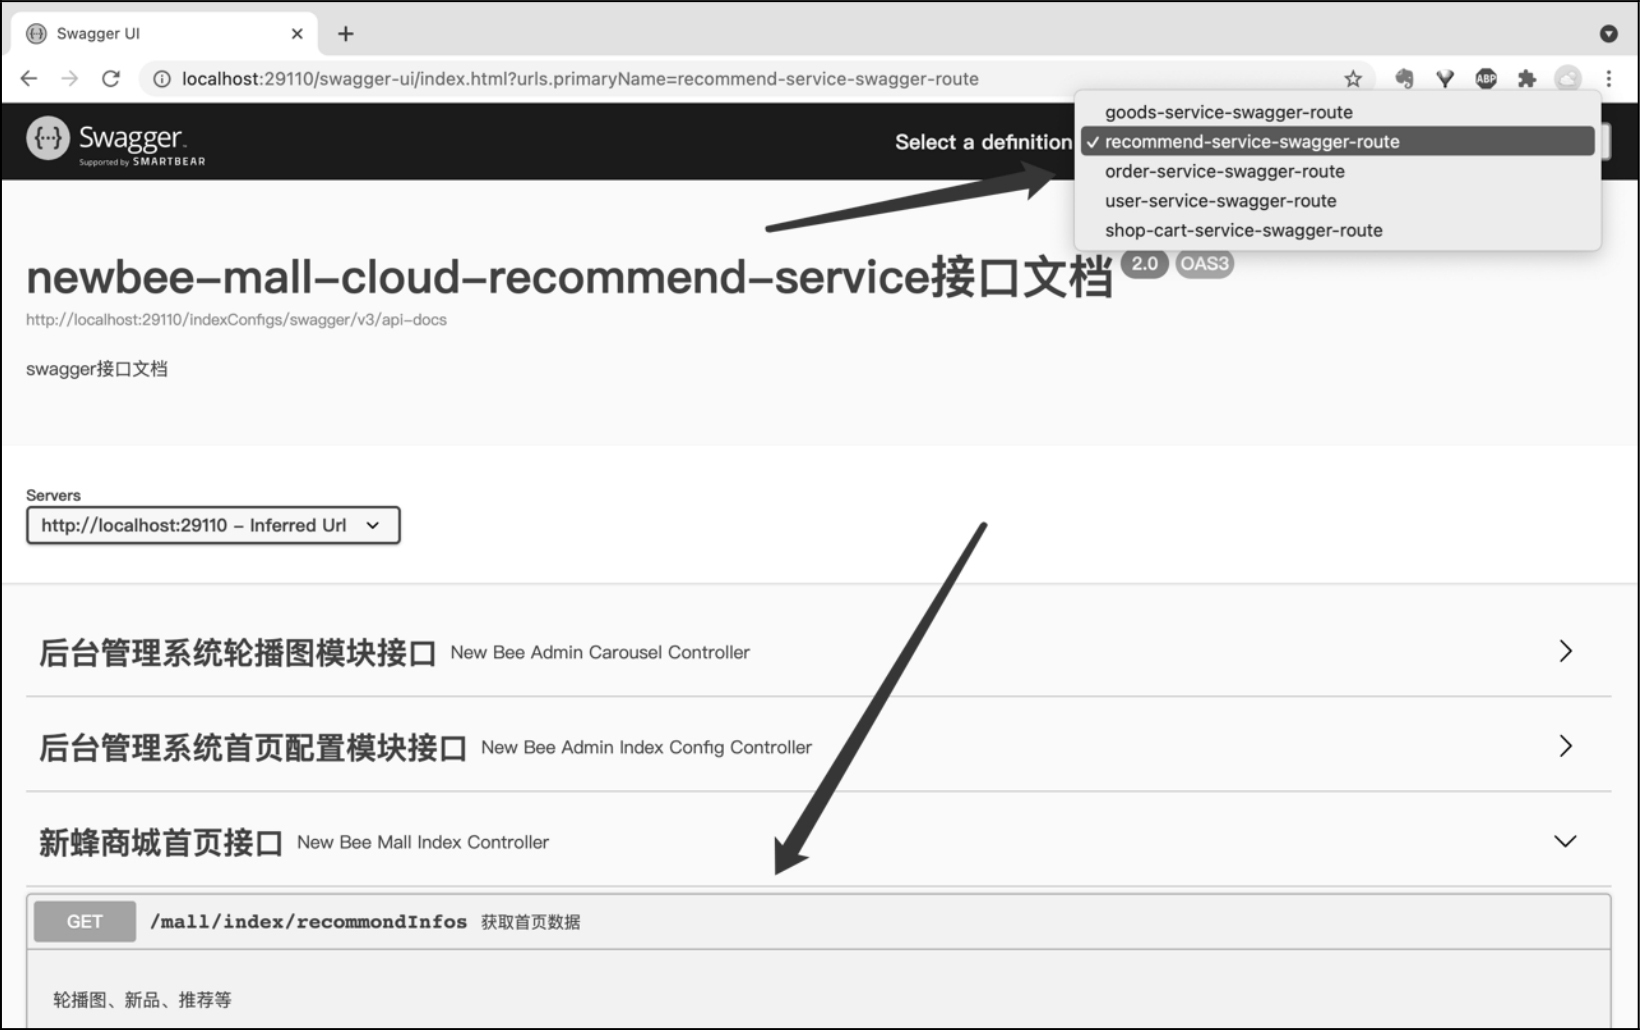
Task: Click the browser back arrow
Action: coord(29,78)
